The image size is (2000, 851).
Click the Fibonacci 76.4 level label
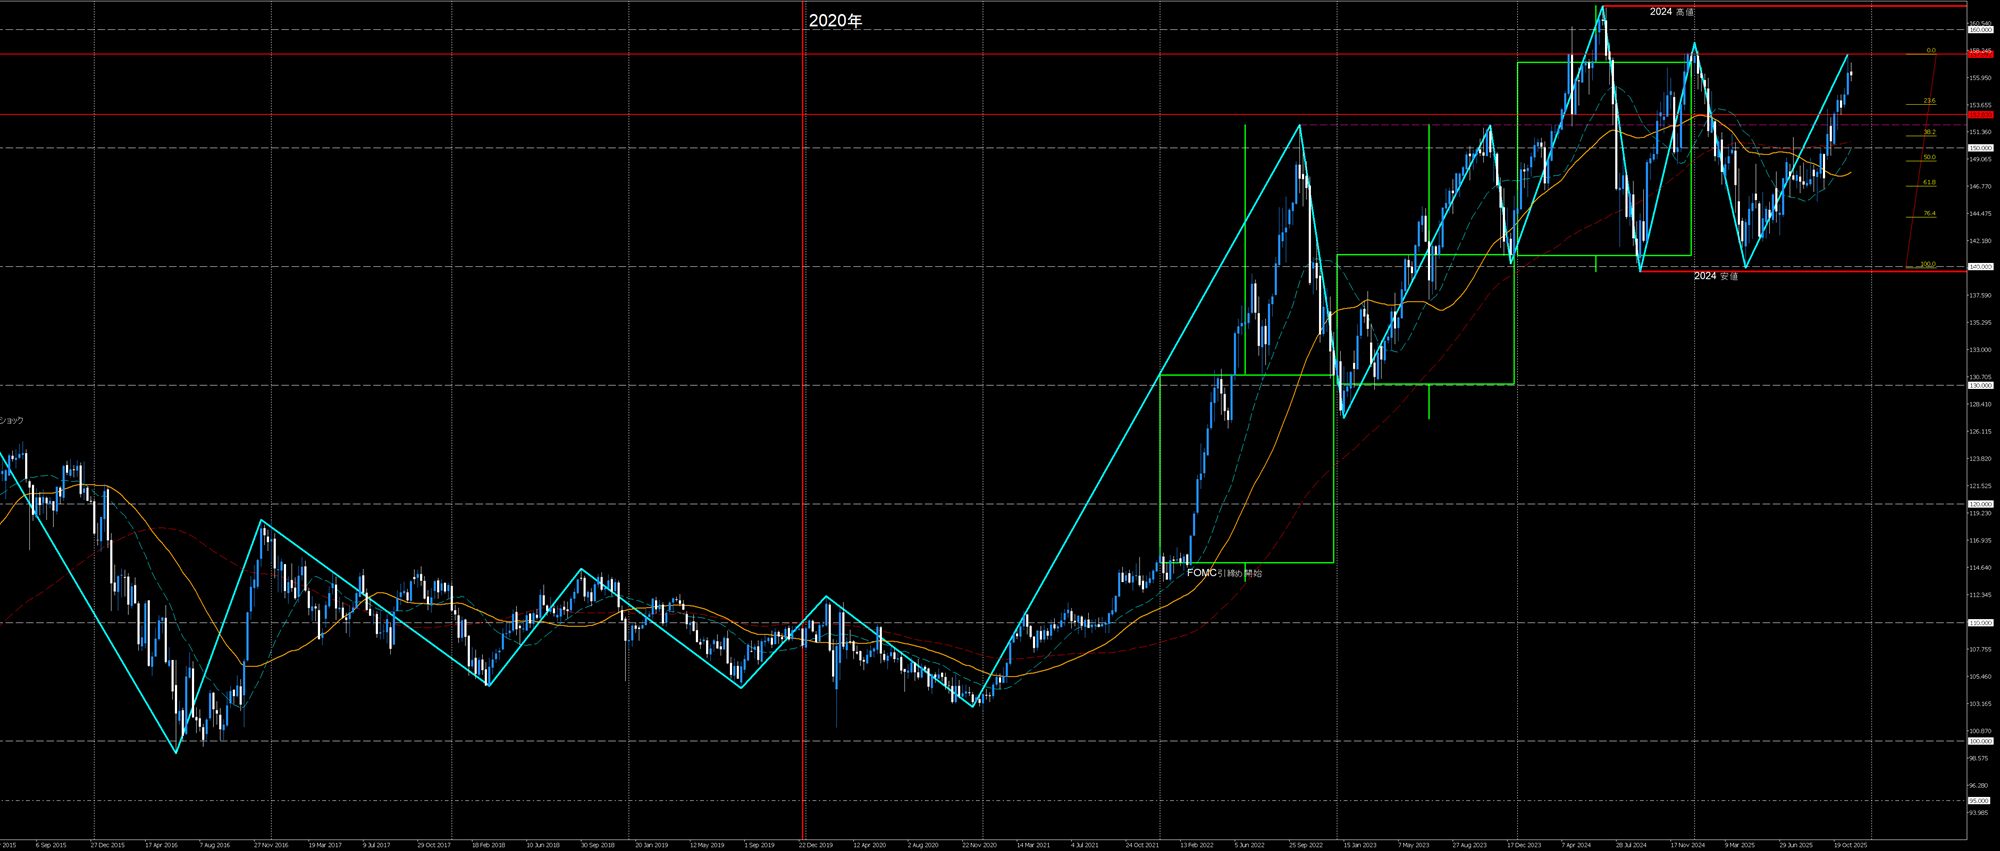[x=1929, y=213]
